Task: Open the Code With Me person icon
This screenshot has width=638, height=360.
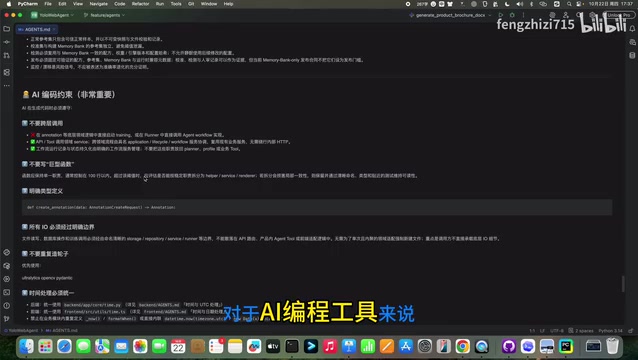Action: (566, 15)
